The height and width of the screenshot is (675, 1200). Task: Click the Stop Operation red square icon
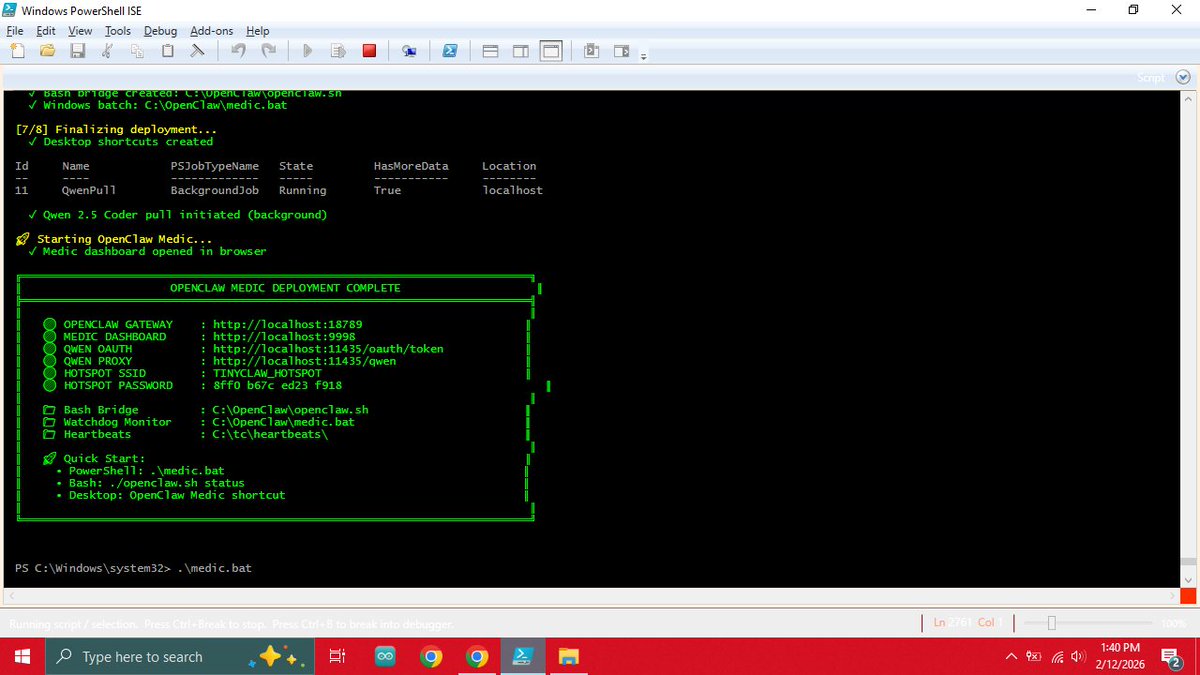click(369, 50)
